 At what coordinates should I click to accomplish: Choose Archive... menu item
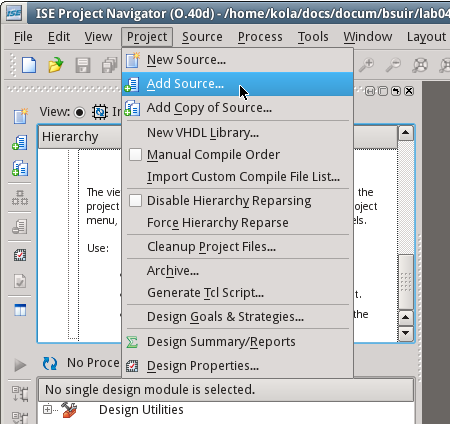click(237, 271)
